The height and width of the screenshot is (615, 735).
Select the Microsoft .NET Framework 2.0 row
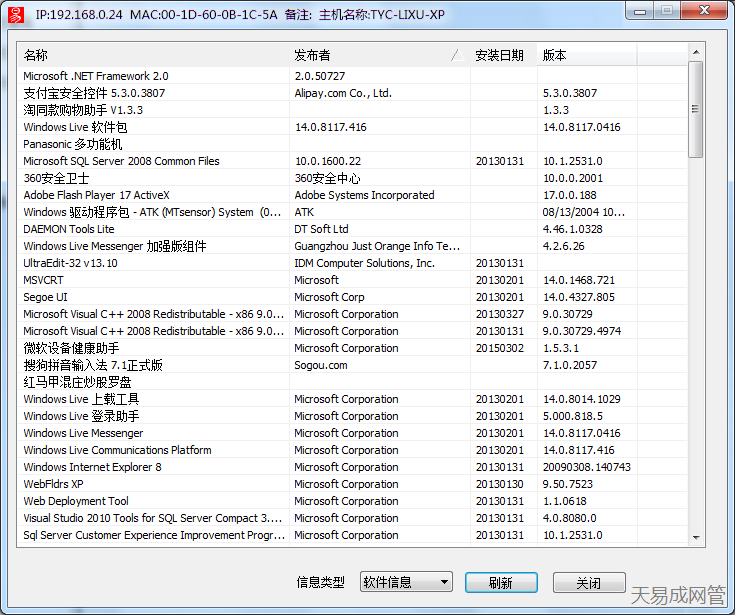point(96,76)
